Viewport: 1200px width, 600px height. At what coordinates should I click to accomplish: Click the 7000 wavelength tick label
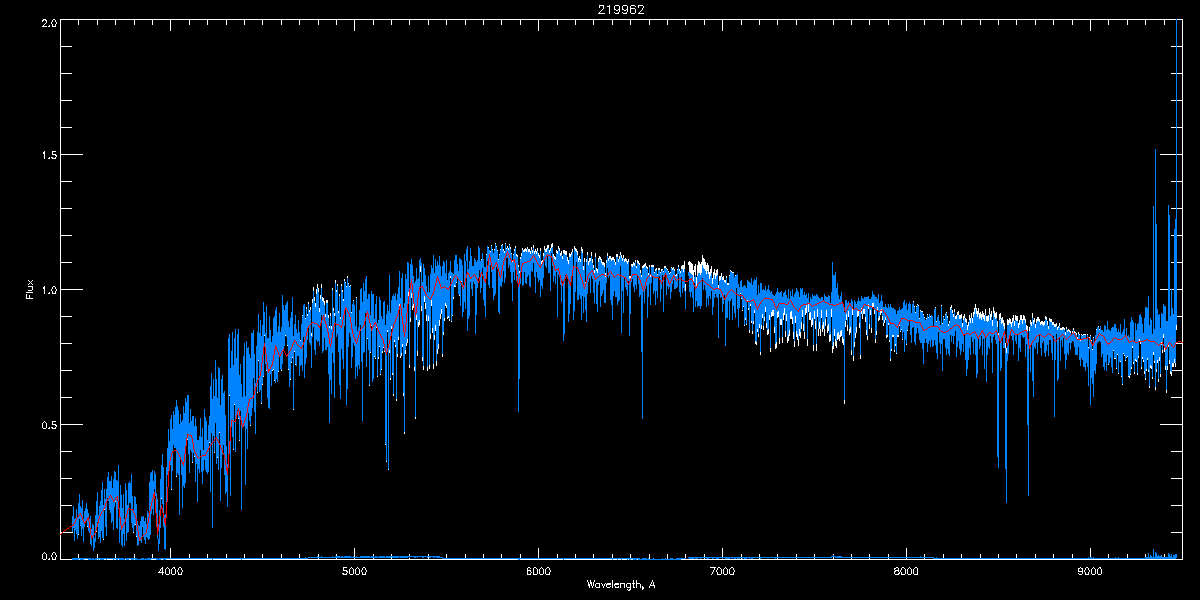[x=722, y=572]
